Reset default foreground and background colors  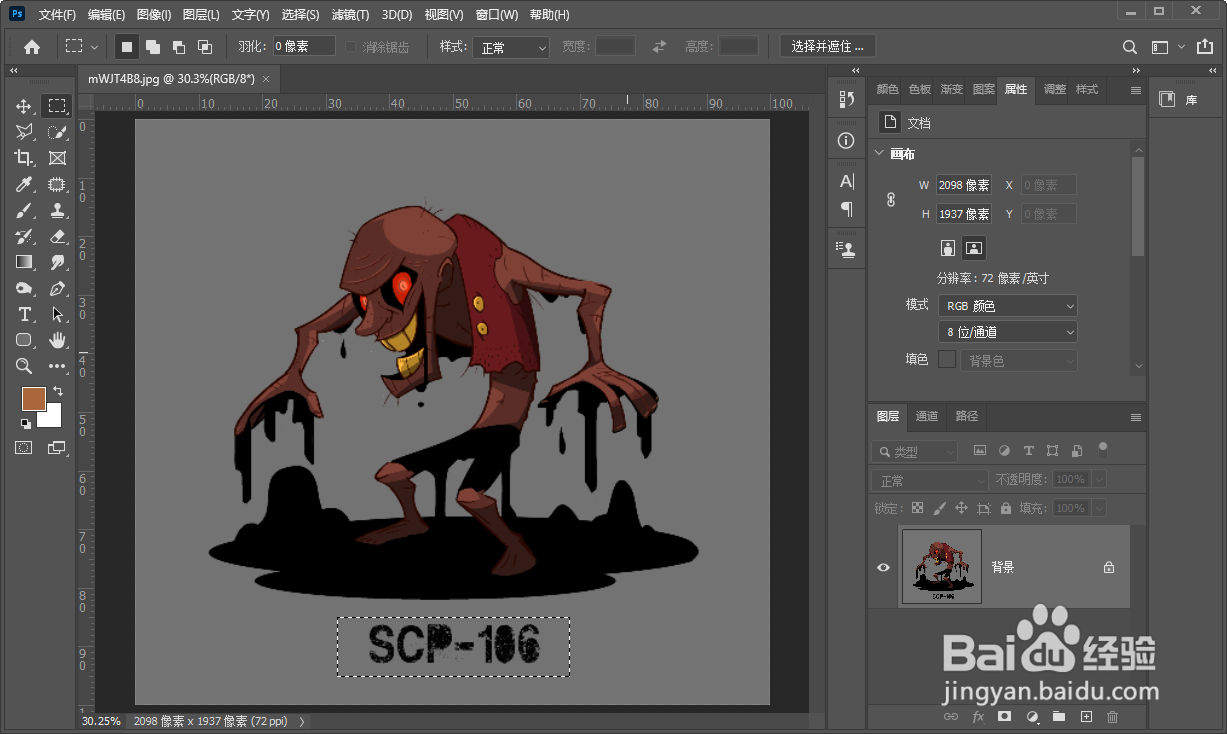click(x=25, y=423)
